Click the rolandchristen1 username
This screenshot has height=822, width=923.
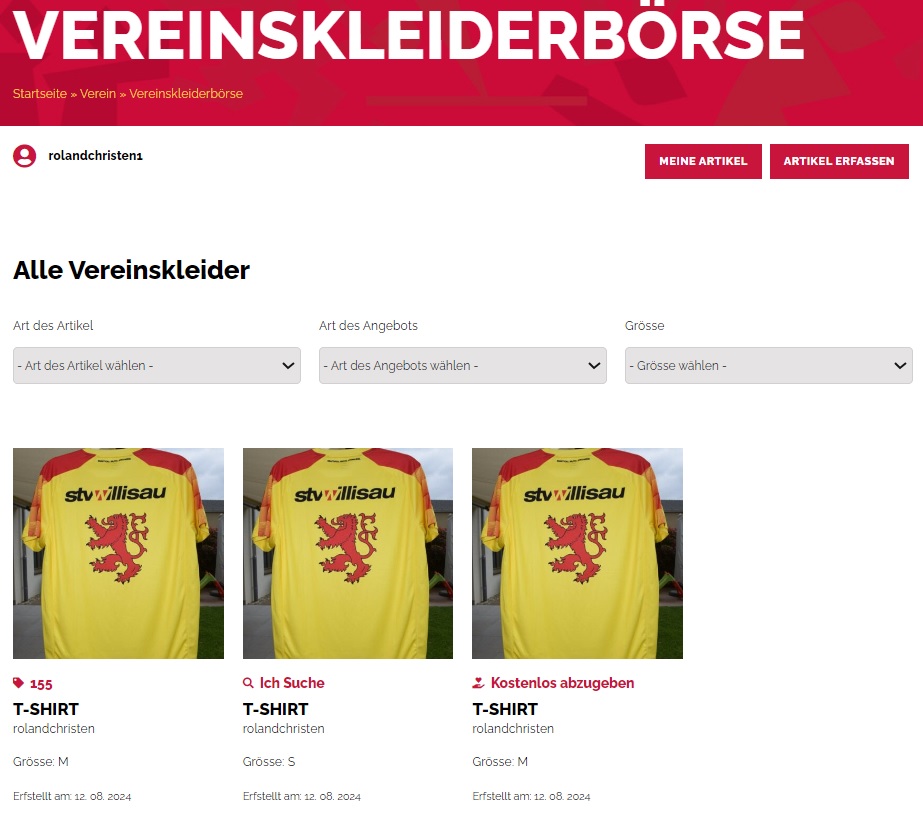point(95,156)
